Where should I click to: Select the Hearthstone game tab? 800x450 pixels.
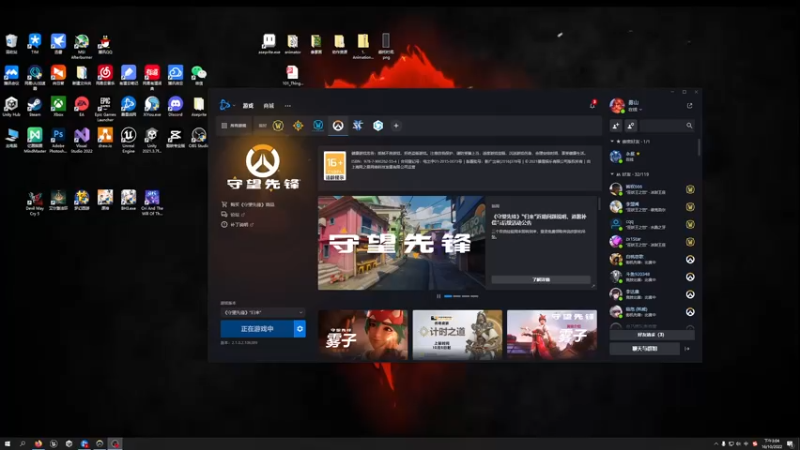click(x=298, y=126)
